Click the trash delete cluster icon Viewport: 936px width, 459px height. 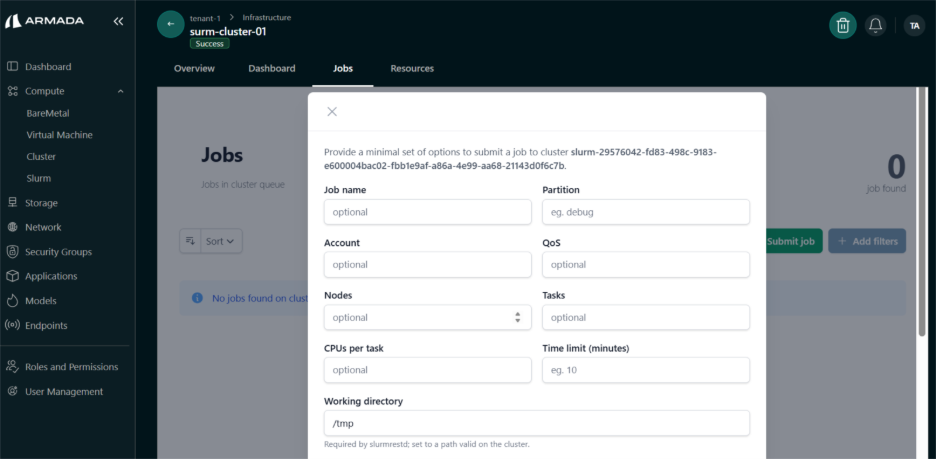tap(843, 26)
